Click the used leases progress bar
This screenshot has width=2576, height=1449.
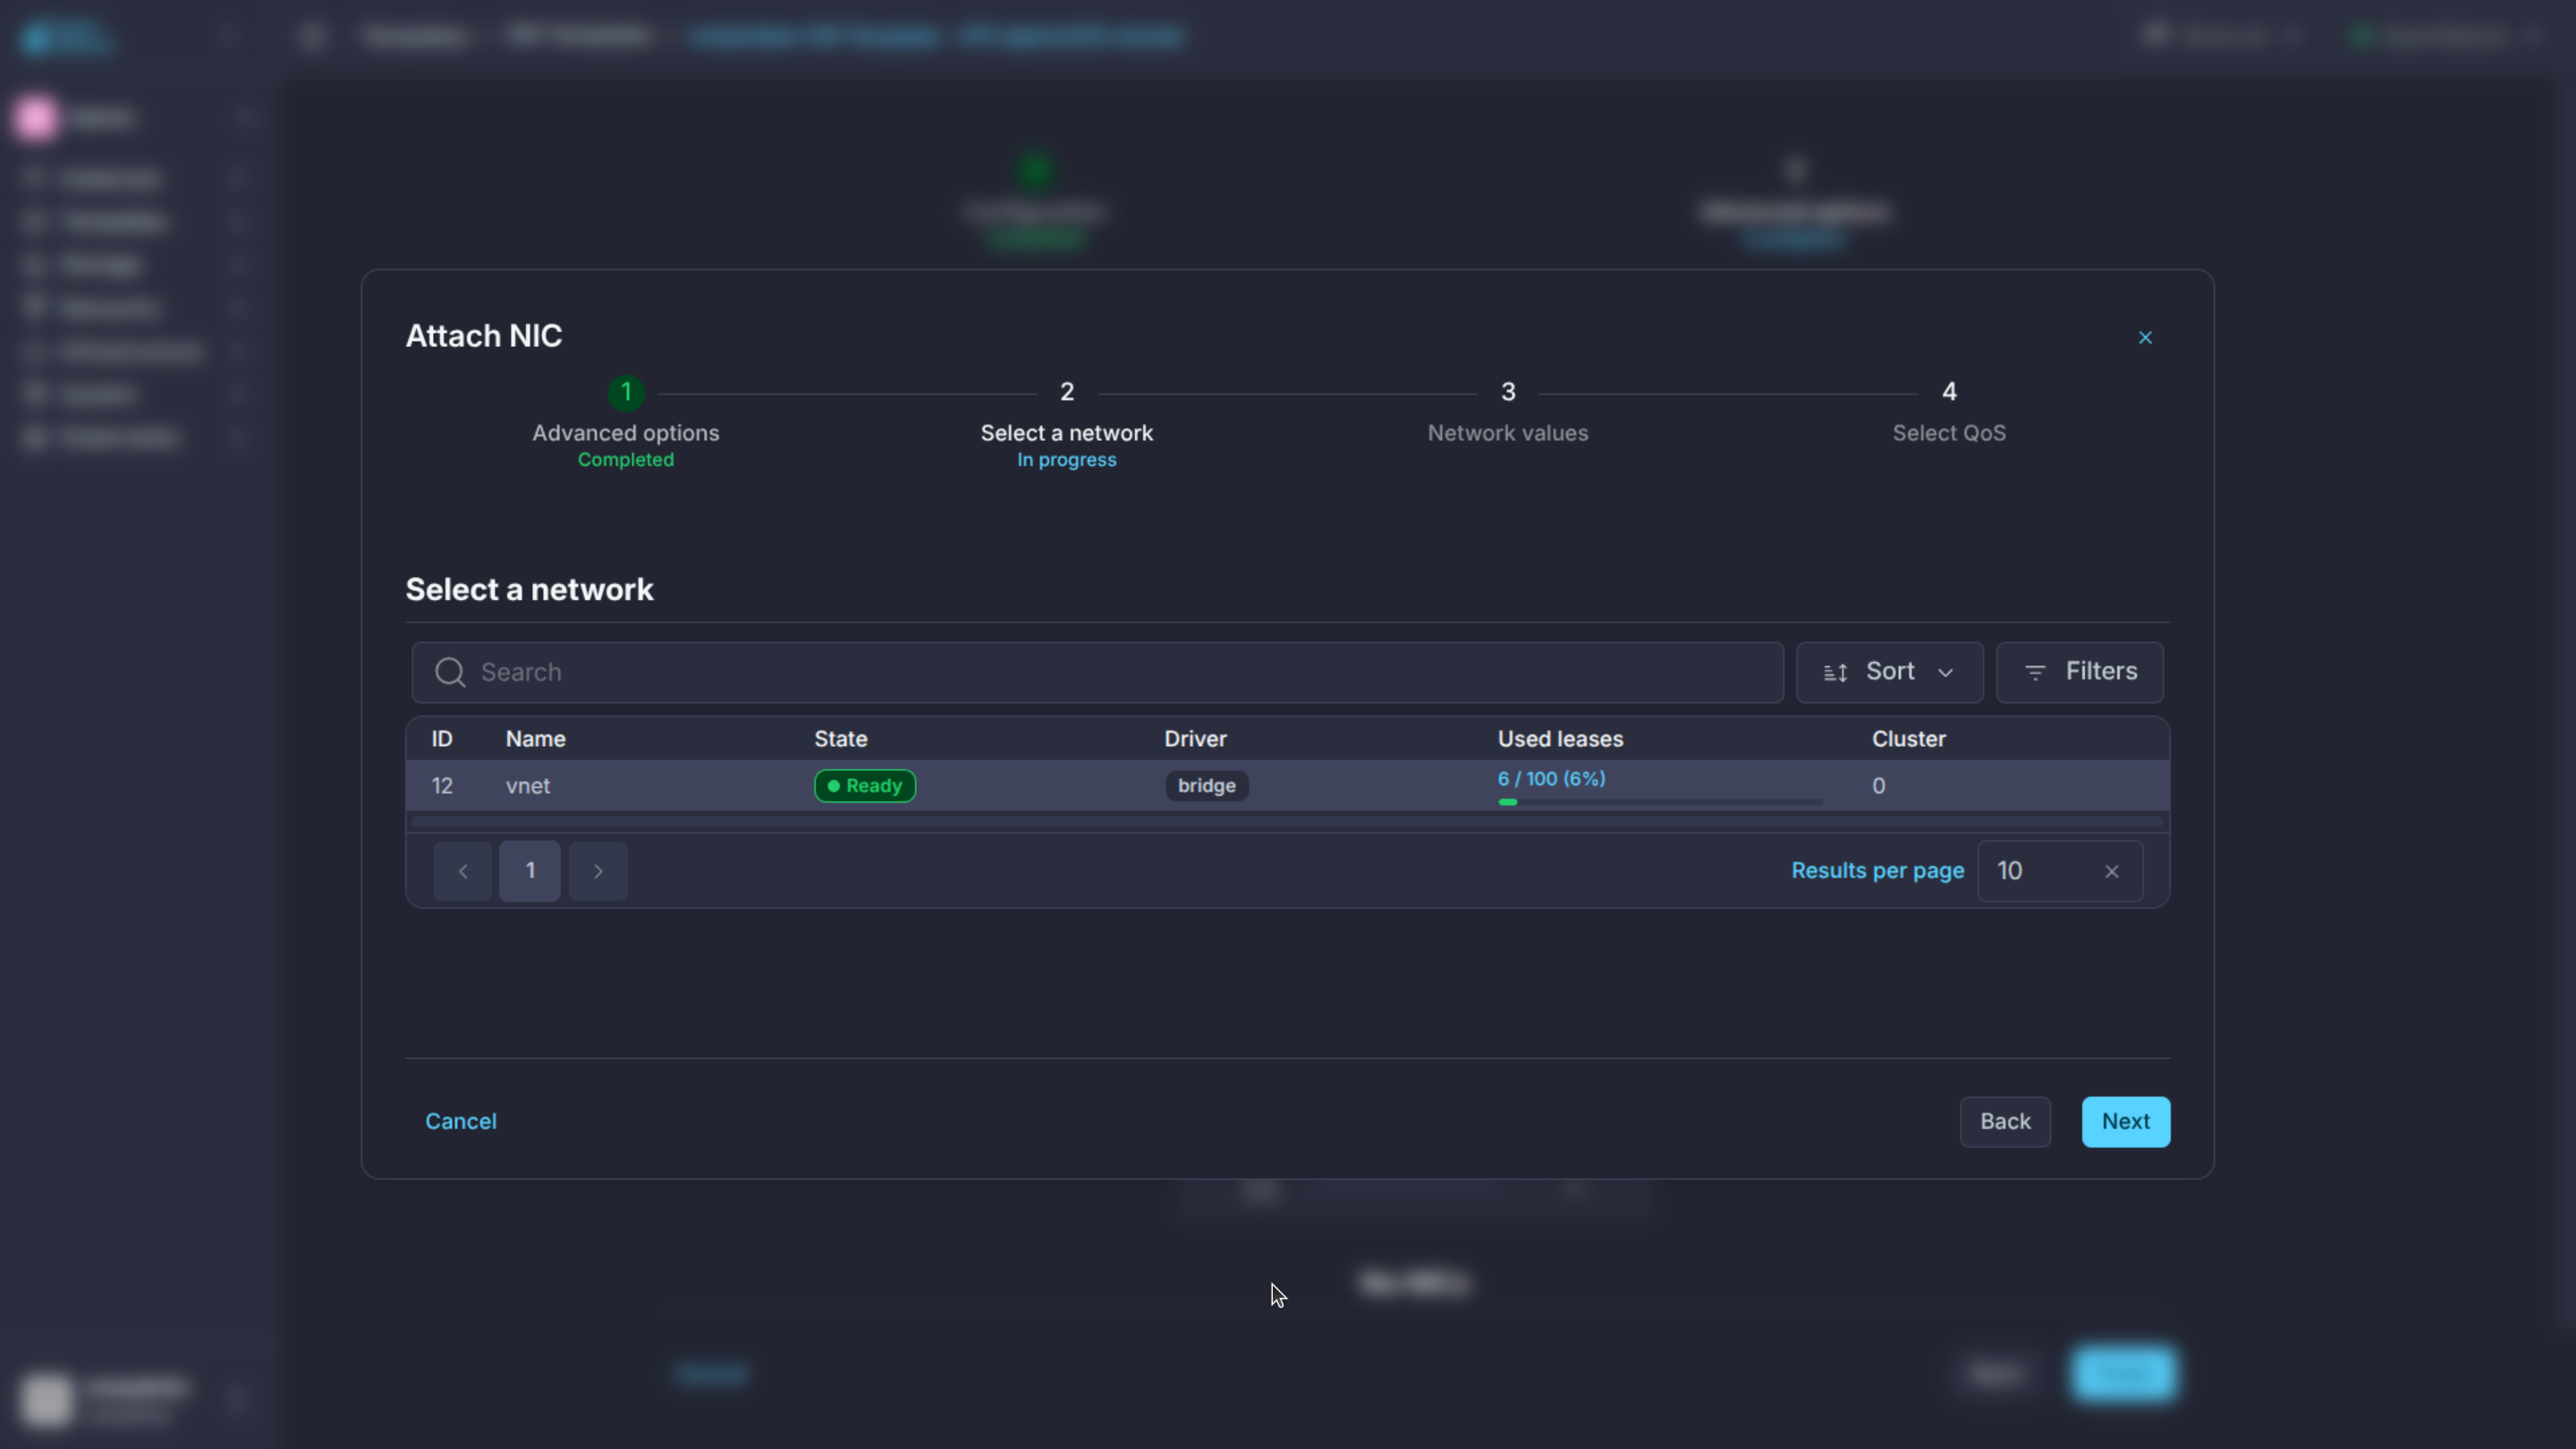tap(1660, 802)
